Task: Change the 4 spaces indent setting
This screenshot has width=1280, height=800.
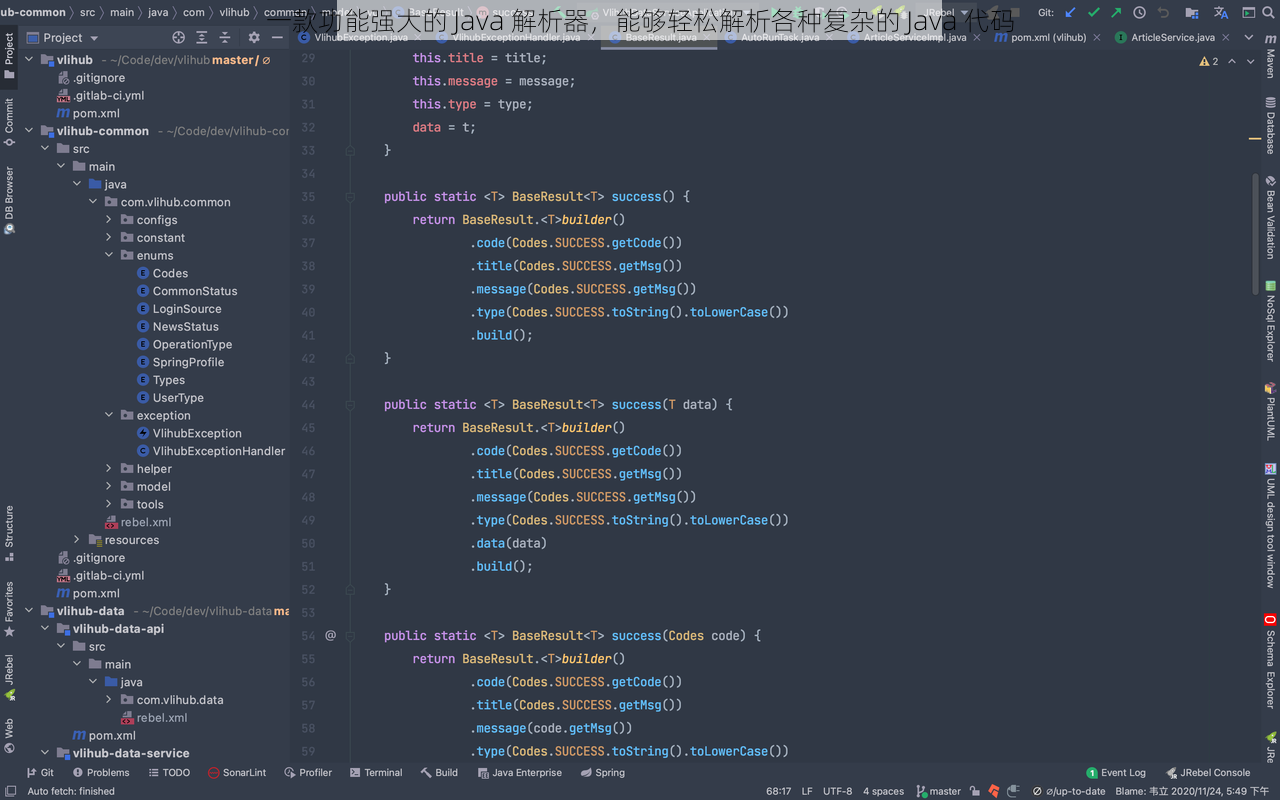Action: [x=883, y=791]
